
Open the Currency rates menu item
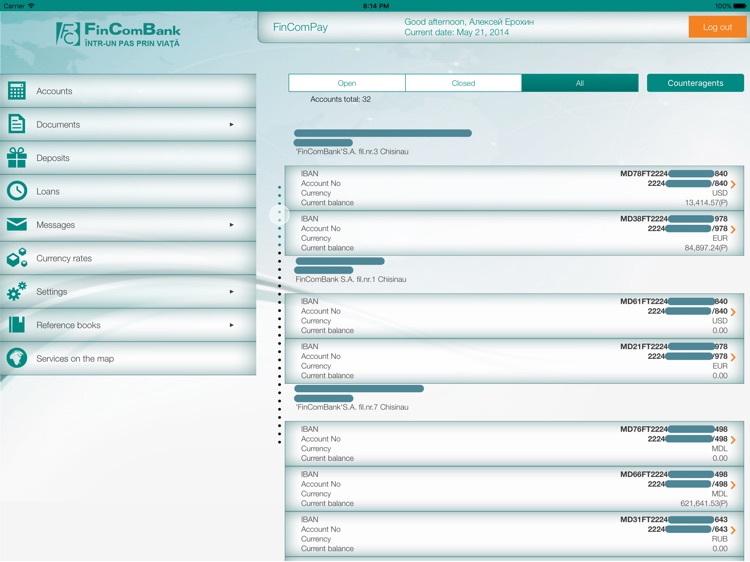tap(128, 258)
